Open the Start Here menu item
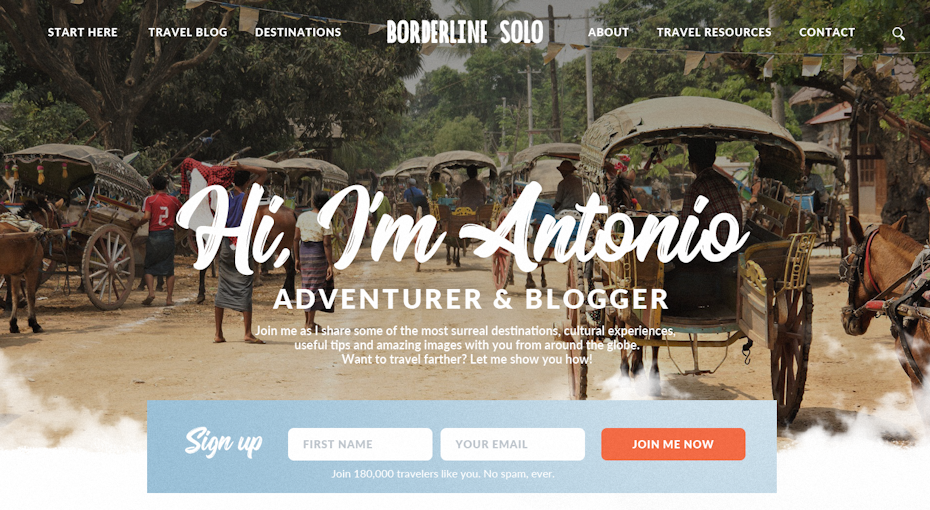930x510 pixels. [x=82, y=32]
